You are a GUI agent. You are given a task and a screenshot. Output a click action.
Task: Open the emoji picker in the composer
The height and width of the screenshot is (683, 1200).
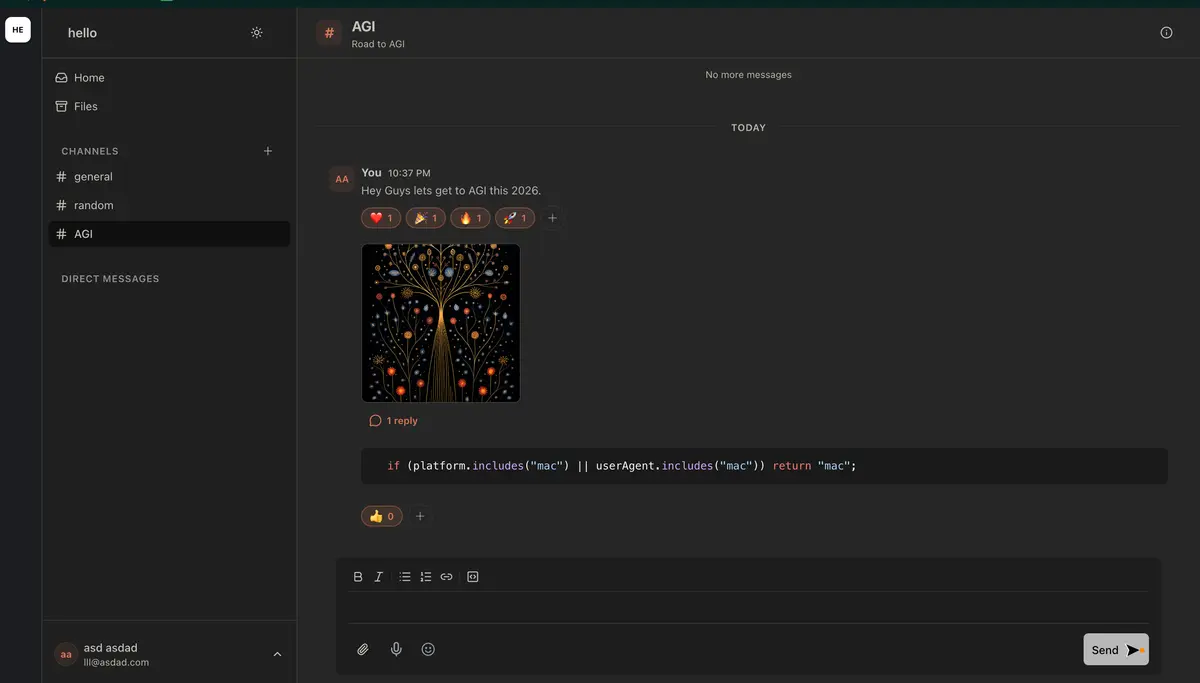(428, 648)
